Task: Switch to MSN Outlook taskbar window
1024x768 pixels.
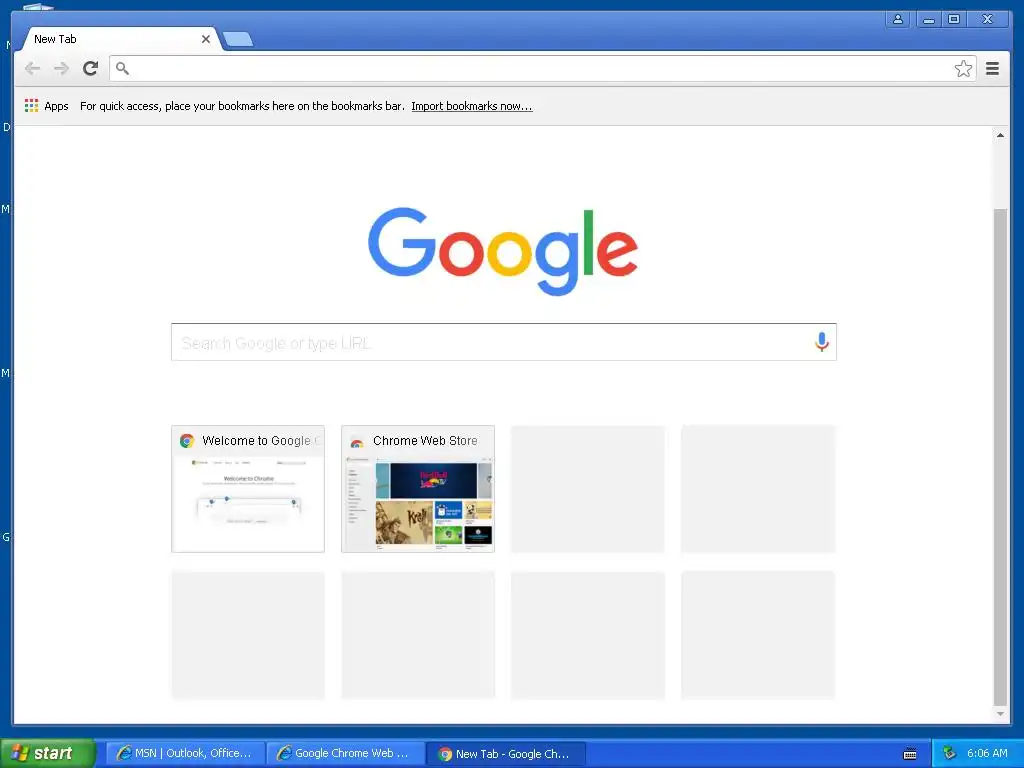Action: point(185,754)
